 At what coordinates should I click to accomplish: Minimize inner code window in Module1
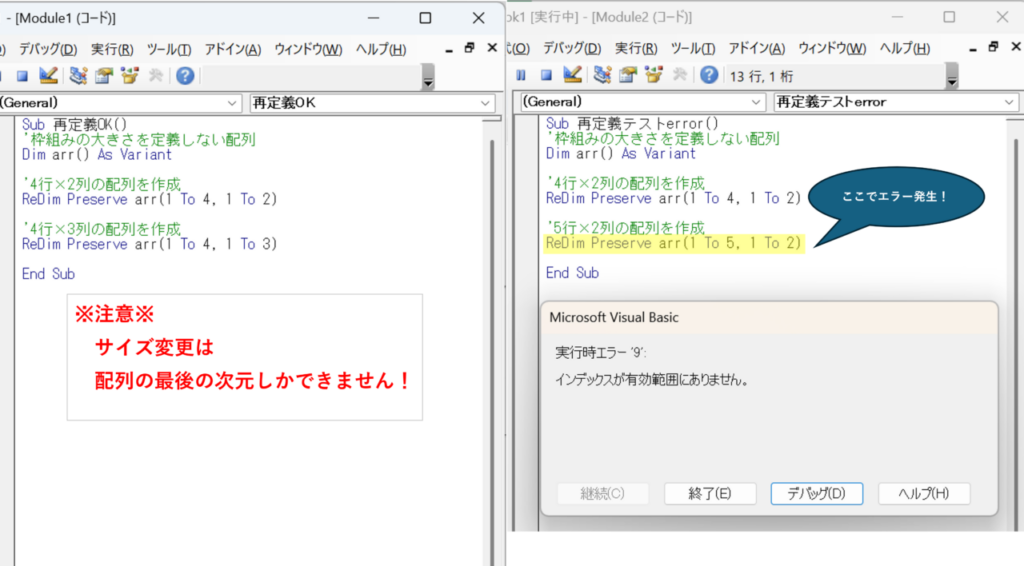449,50
